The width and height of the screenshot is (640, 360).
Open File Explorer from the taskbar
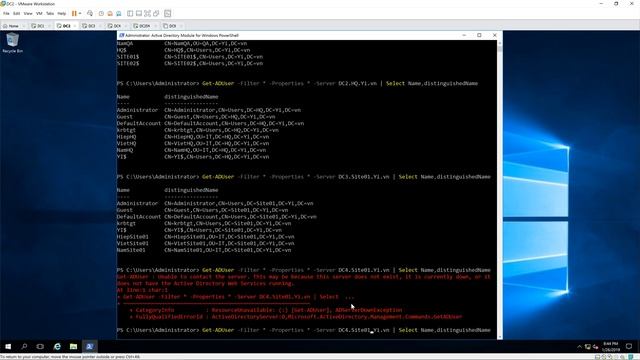73,347
